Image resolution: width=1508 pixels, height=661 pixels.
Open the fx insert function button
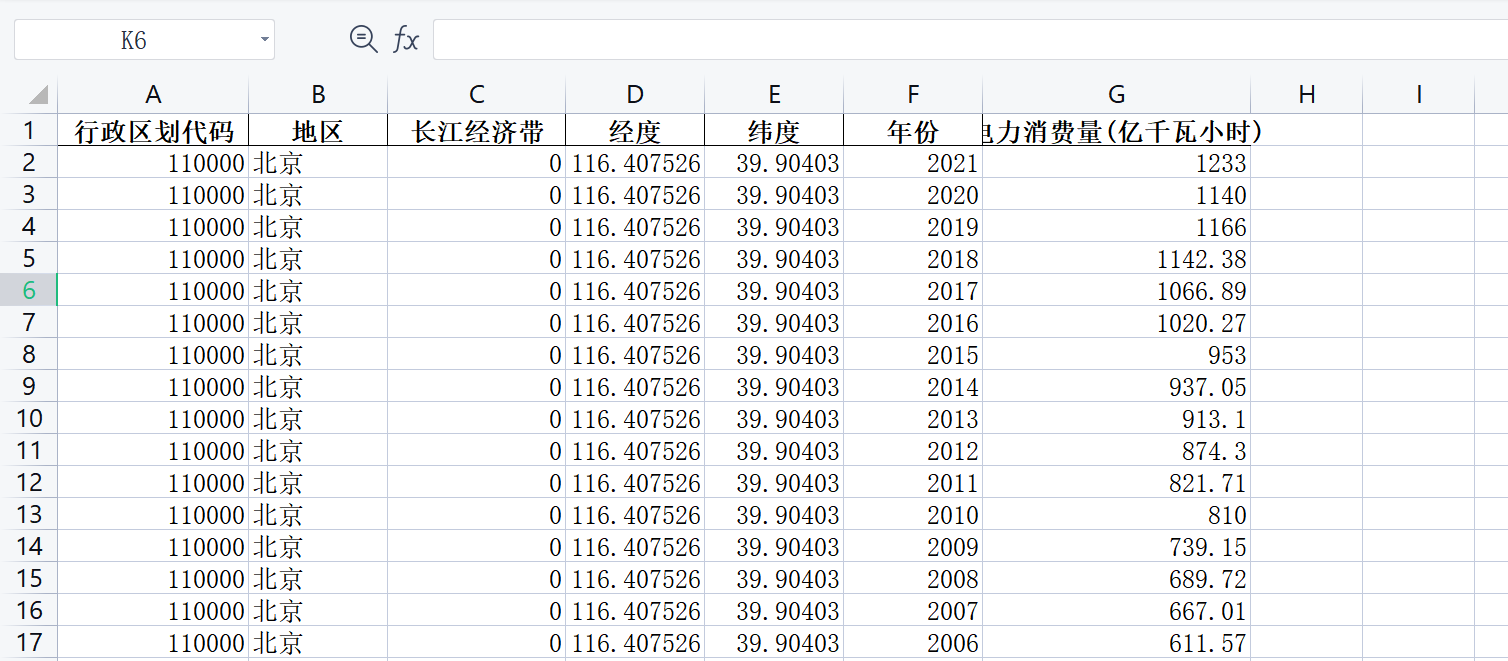tap(405, 40)
